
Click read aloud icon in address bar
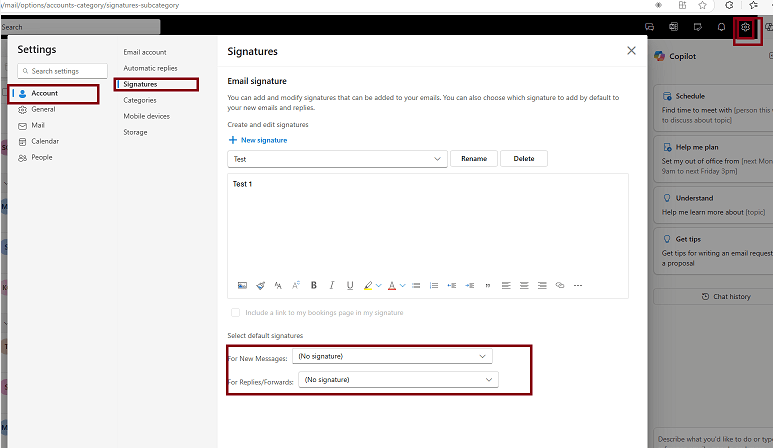659,5
